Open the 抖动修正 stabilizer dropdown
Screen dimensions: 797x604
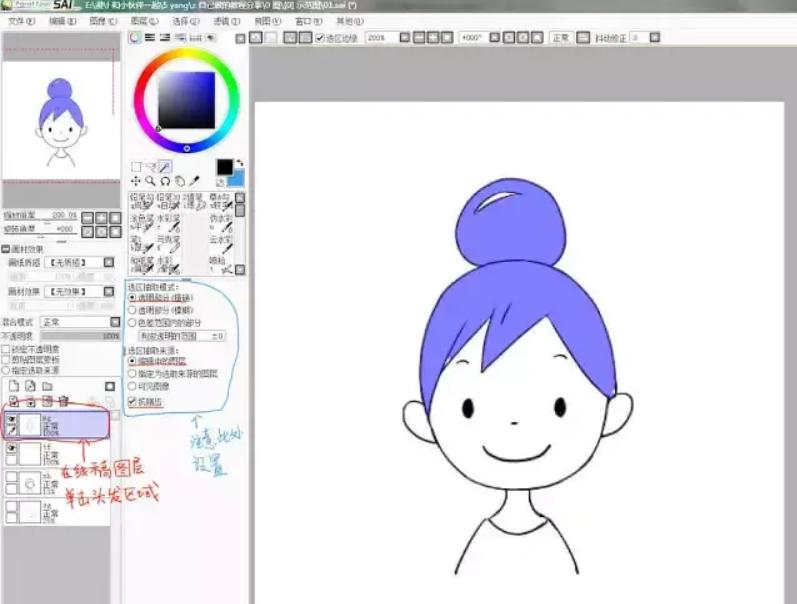(655, 38)
